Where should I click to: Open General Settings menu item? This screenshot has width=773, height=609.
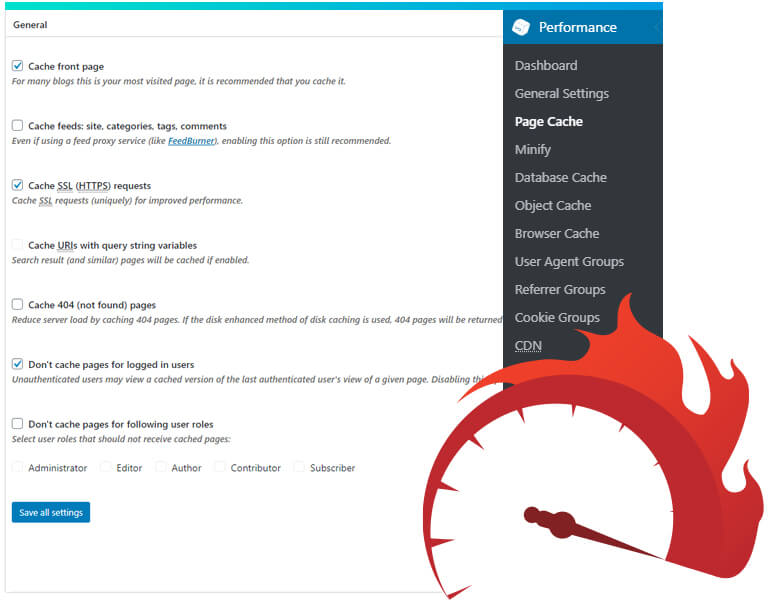click(562, 94)
